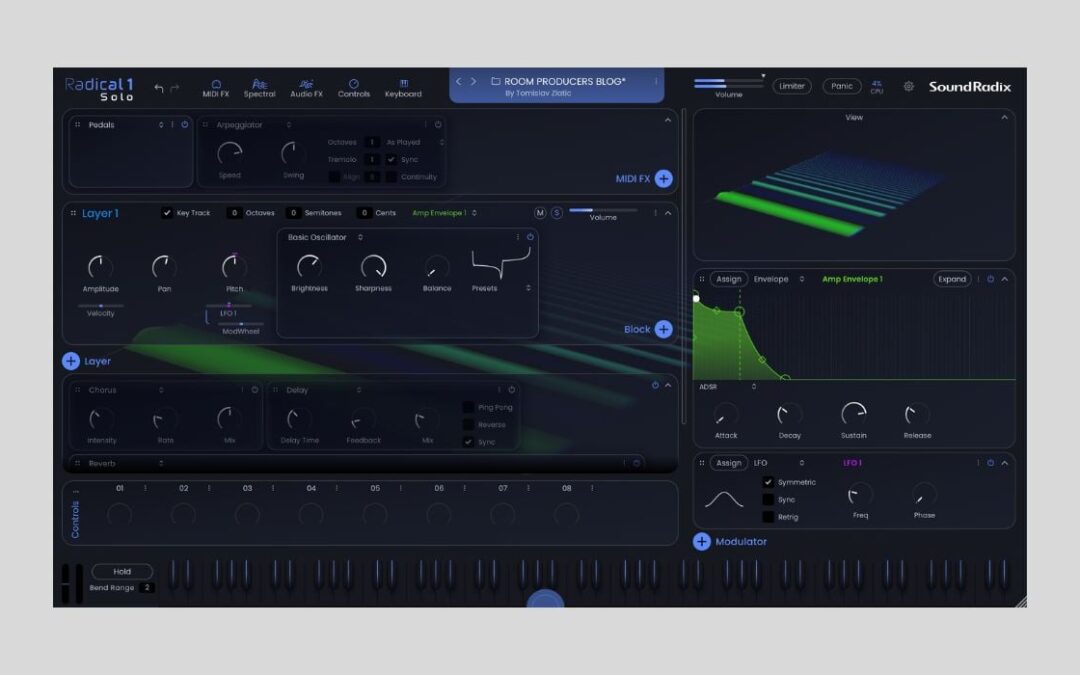Mute Layer 1 with the M icon
The image size is (1080, 675).
pos(540,213)
